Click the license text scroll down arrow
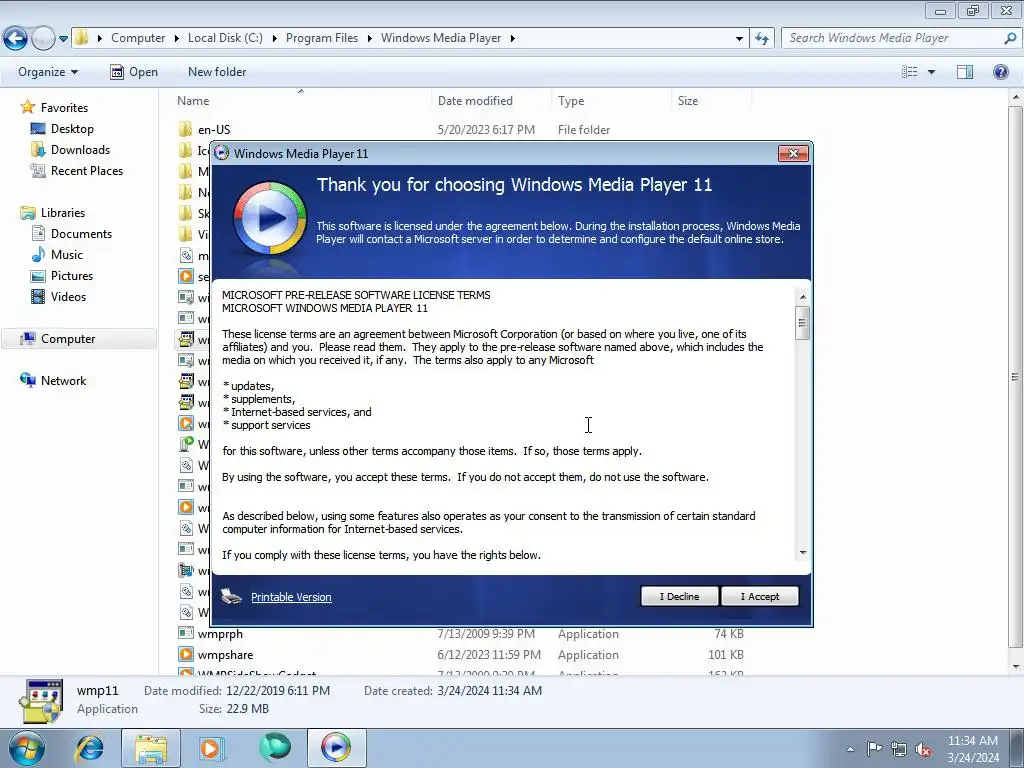Image resolution: width=1024 pixels, height=768 pixels. click(x=803, y=552)
